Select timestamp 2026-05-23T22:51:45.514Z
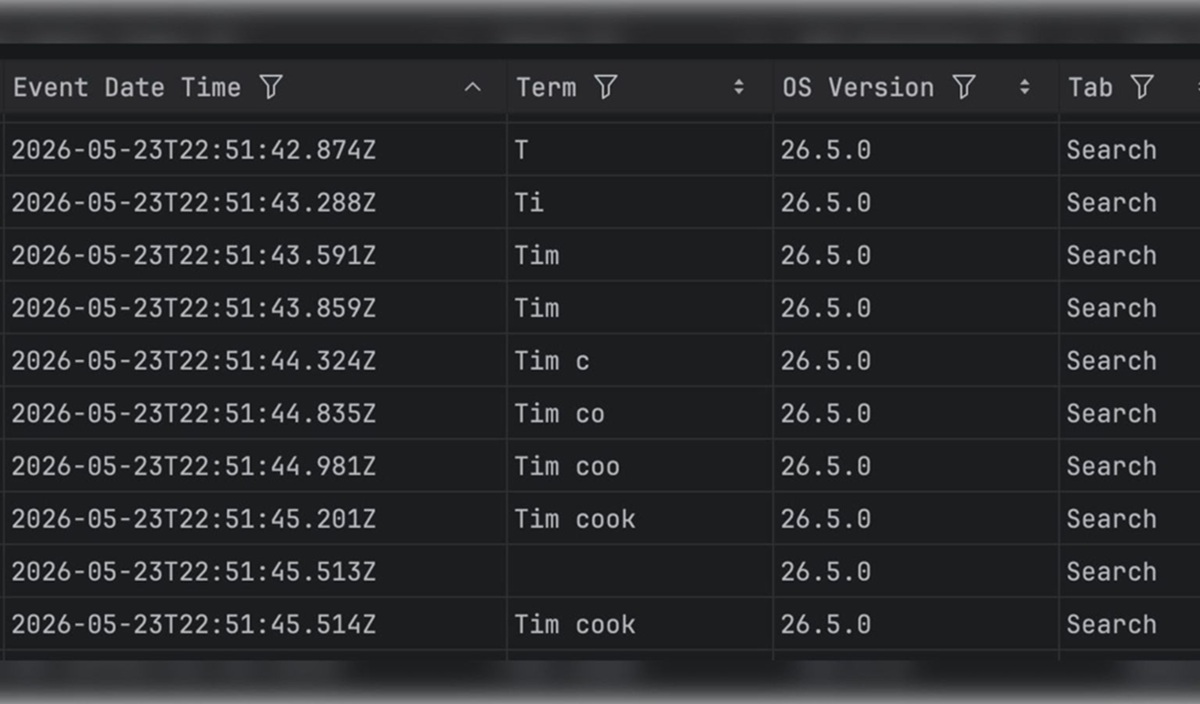Viewport: 1200px width, 704px height. [193, 625]
